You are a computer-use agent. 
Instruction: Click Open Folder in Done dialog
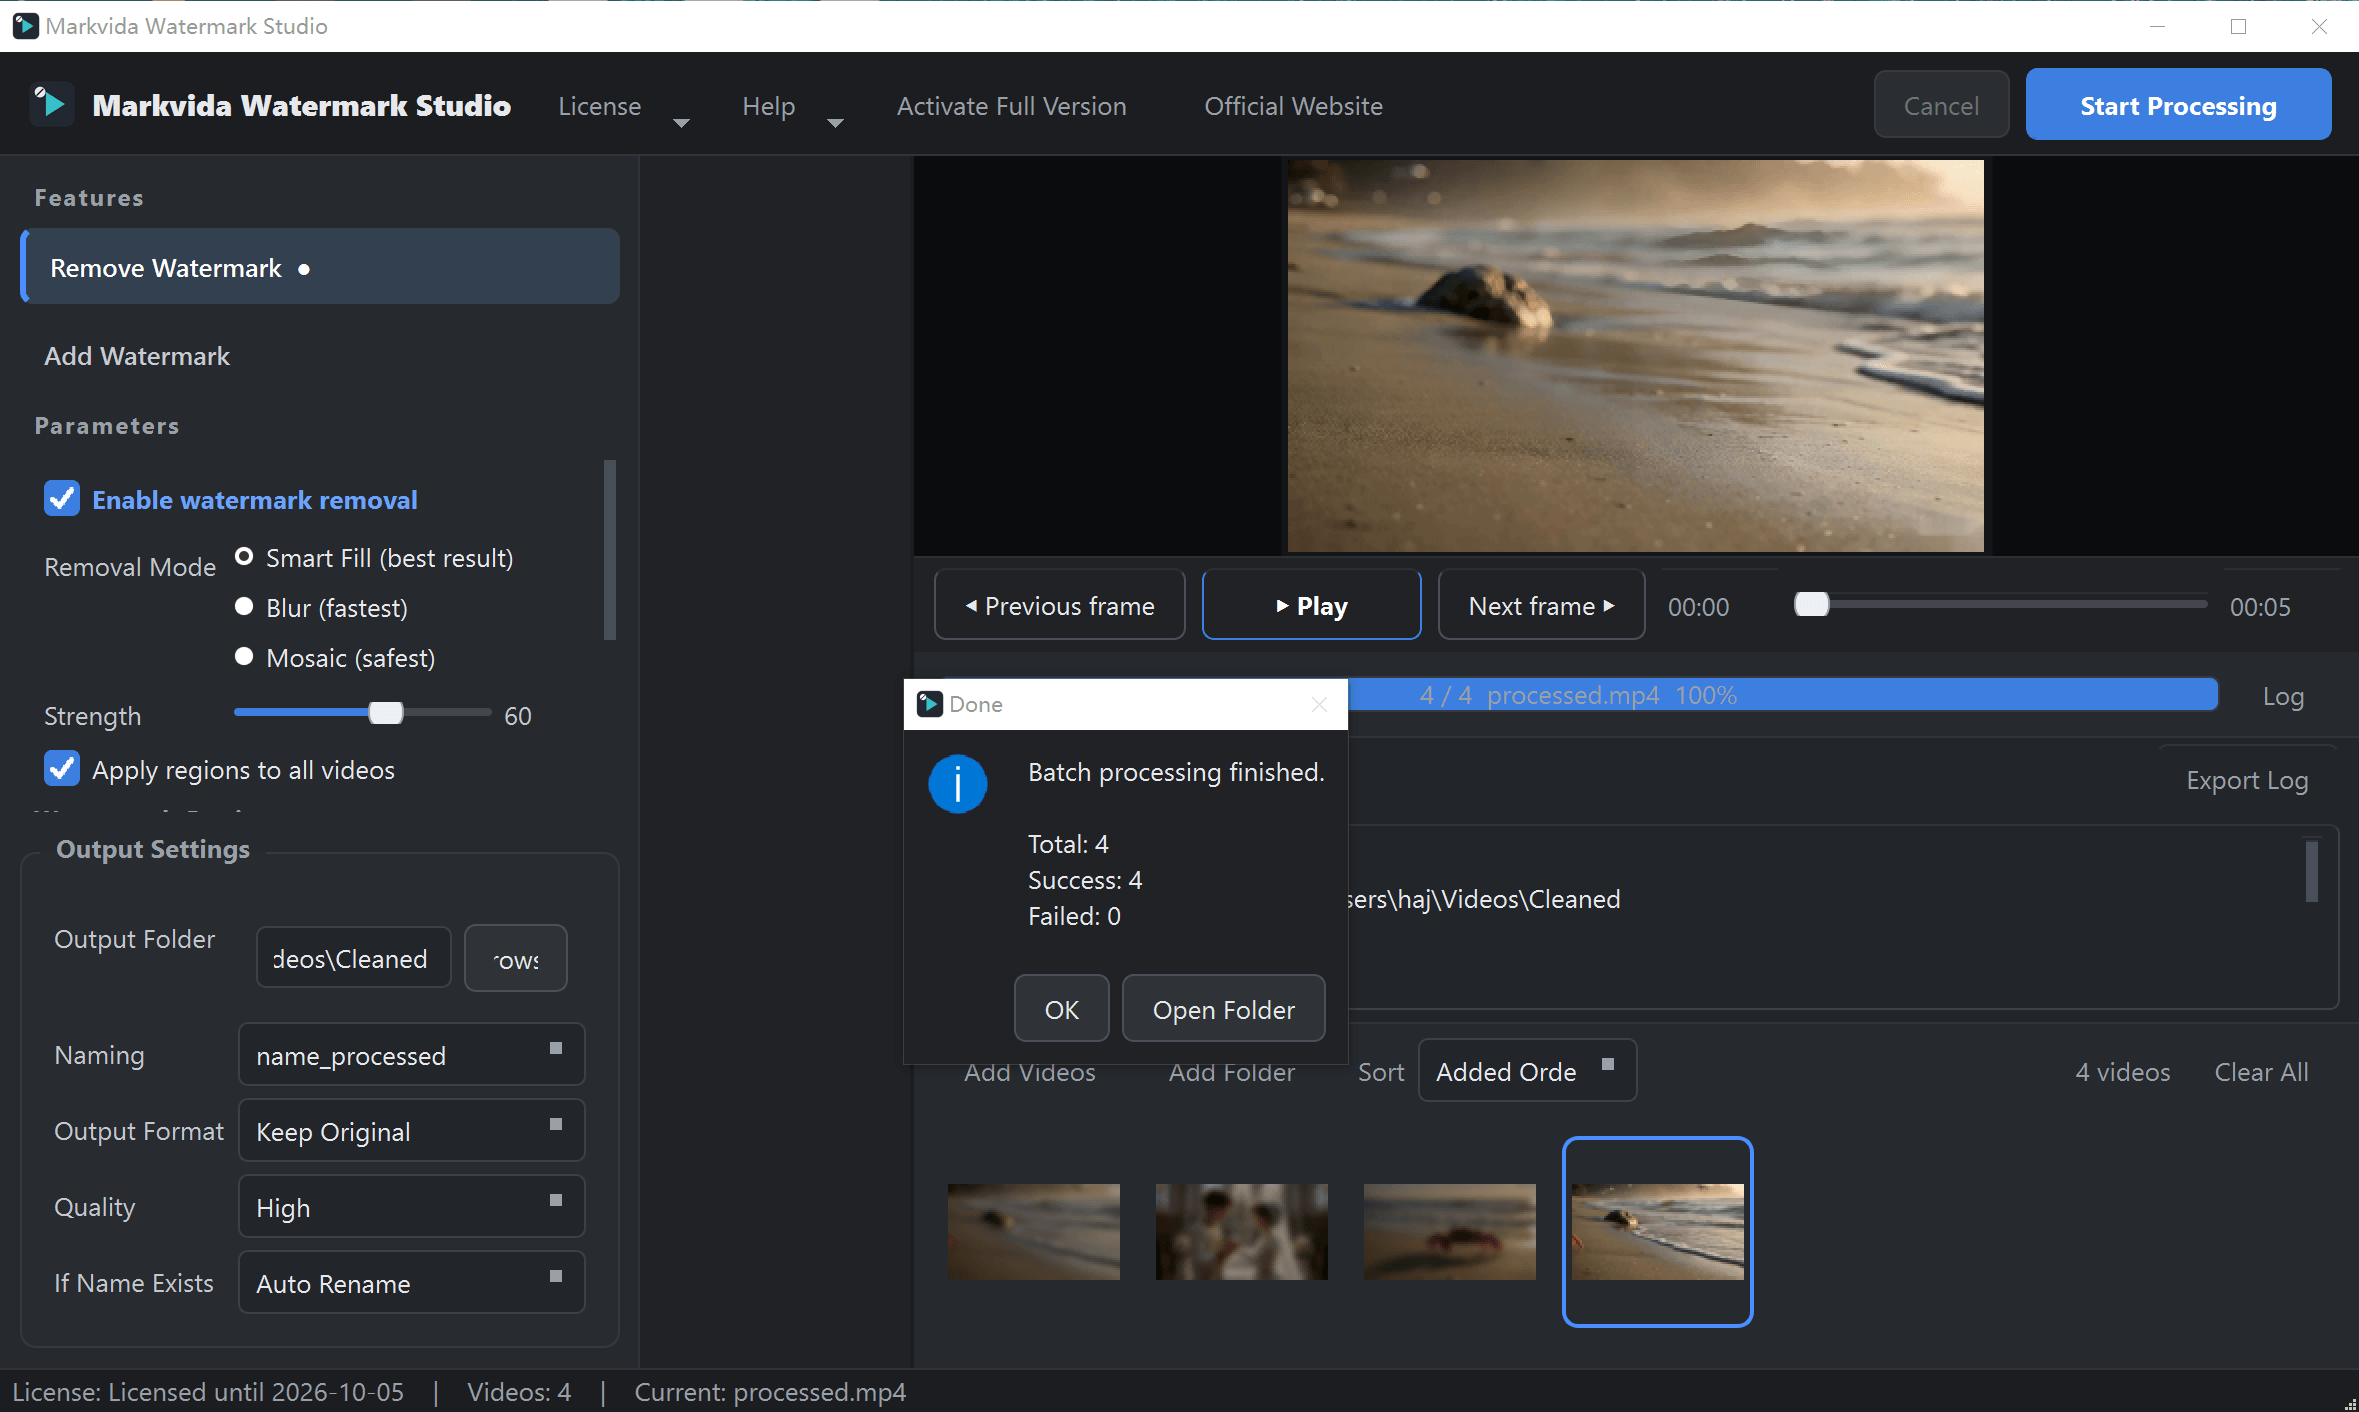tap(1223, 1009)
